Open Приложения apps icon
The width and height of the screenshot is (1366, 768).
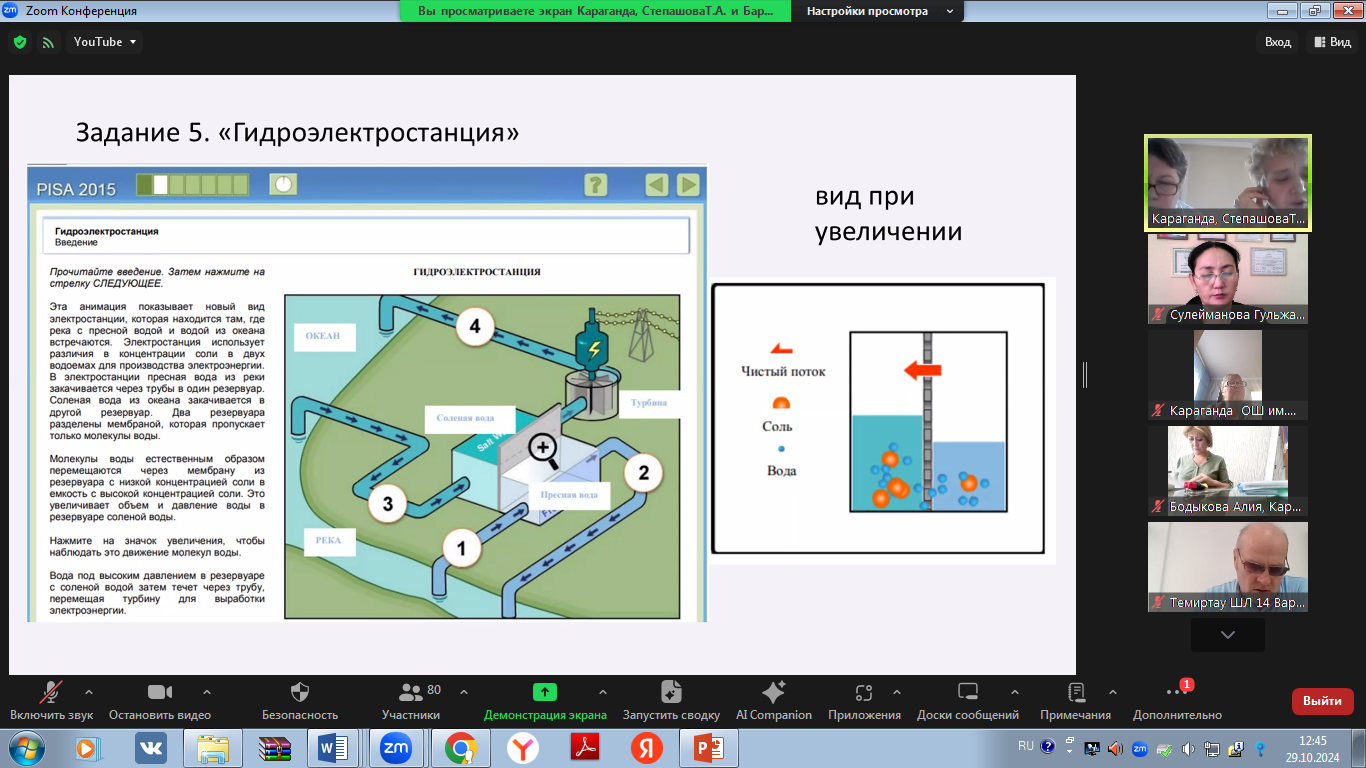point(864,693)
